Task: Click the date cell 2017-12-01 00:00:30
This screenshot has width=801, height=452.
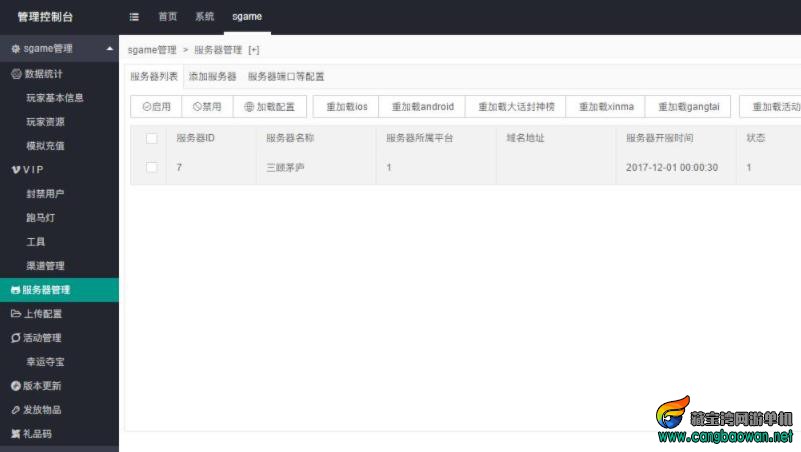Action: pyautogui.click(x=672, y=168)
